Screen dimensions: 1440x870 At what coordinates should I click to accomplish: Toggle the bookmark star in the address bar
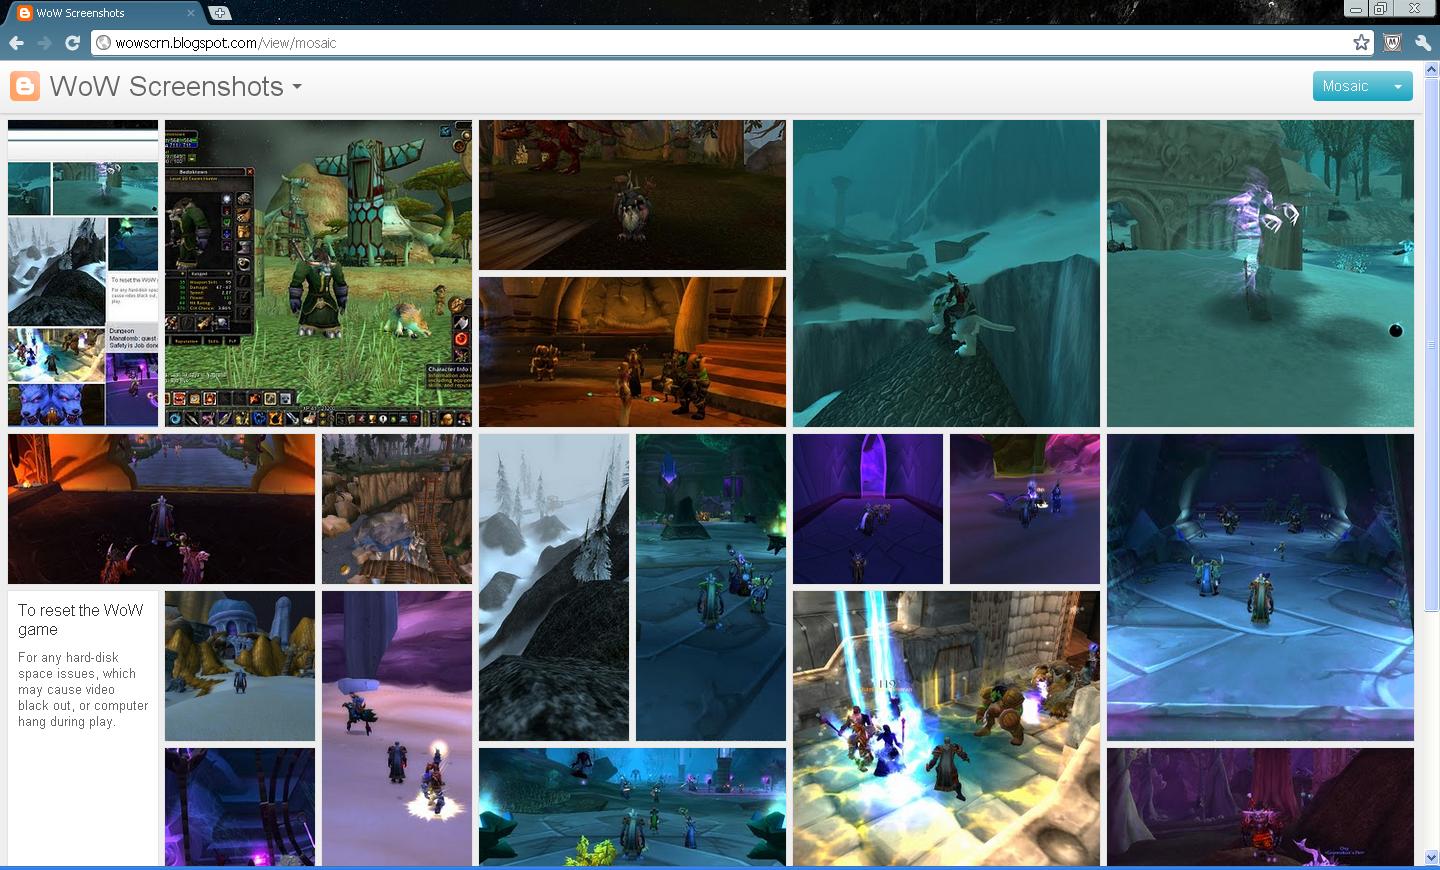[1360, 42]
